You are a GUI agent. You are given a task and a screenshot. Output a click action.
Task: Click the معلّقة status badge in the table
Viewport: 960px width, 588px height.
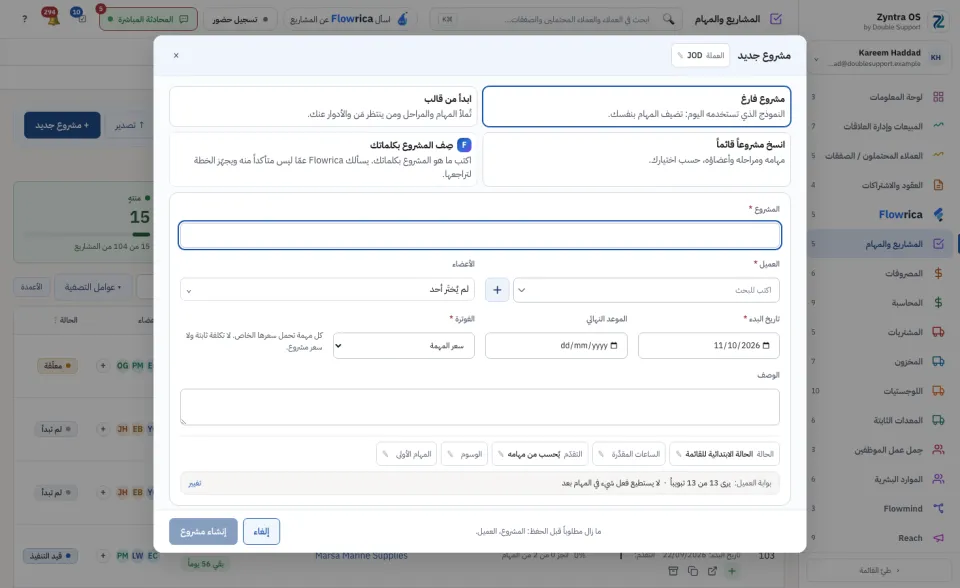(58, 366)
